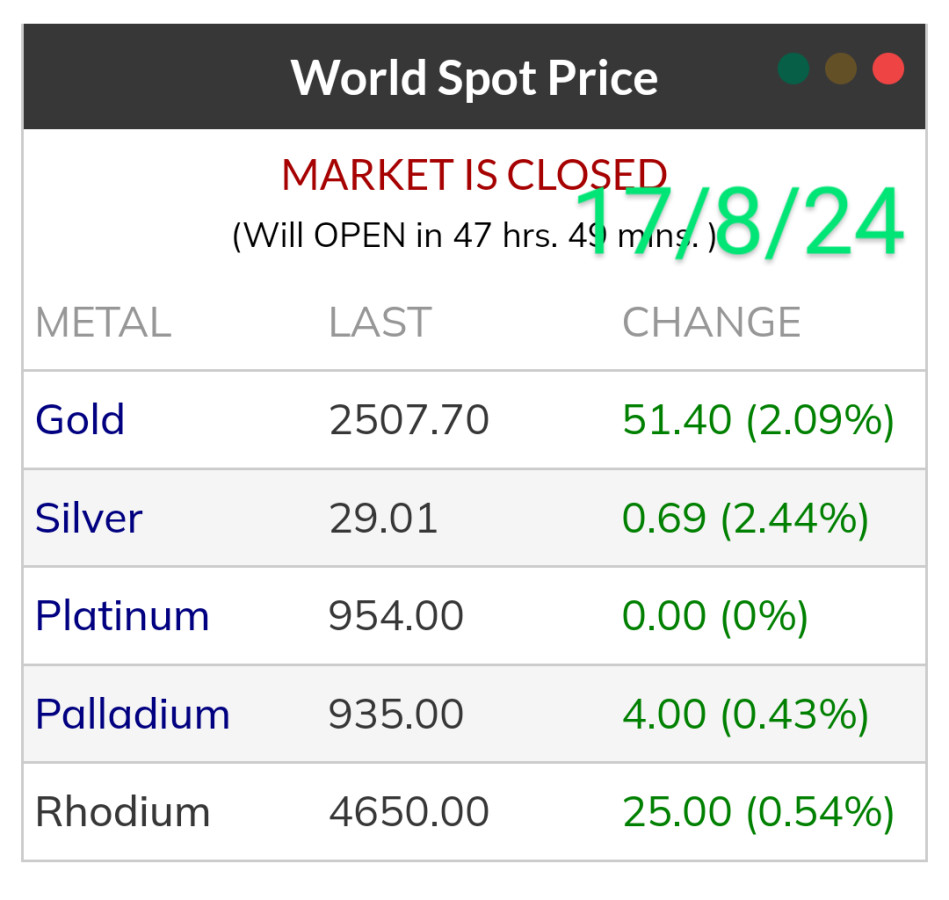This screenshot has height=900, width=949.
Task: Click the green dot in header
Action: 793,70
